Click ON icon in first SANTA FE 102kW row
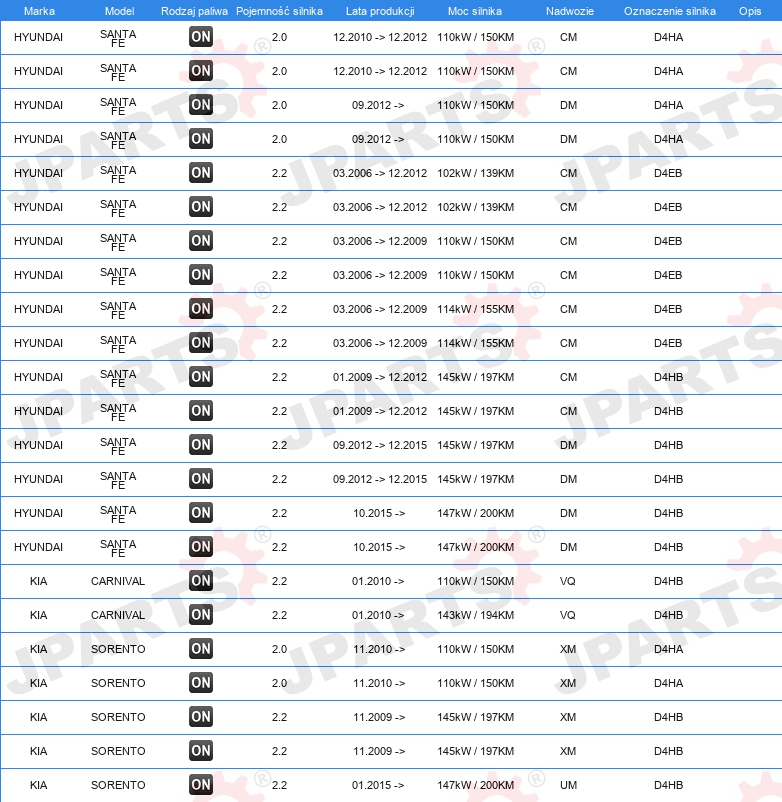This screenshot has height=802, width=782. [200, 172]
